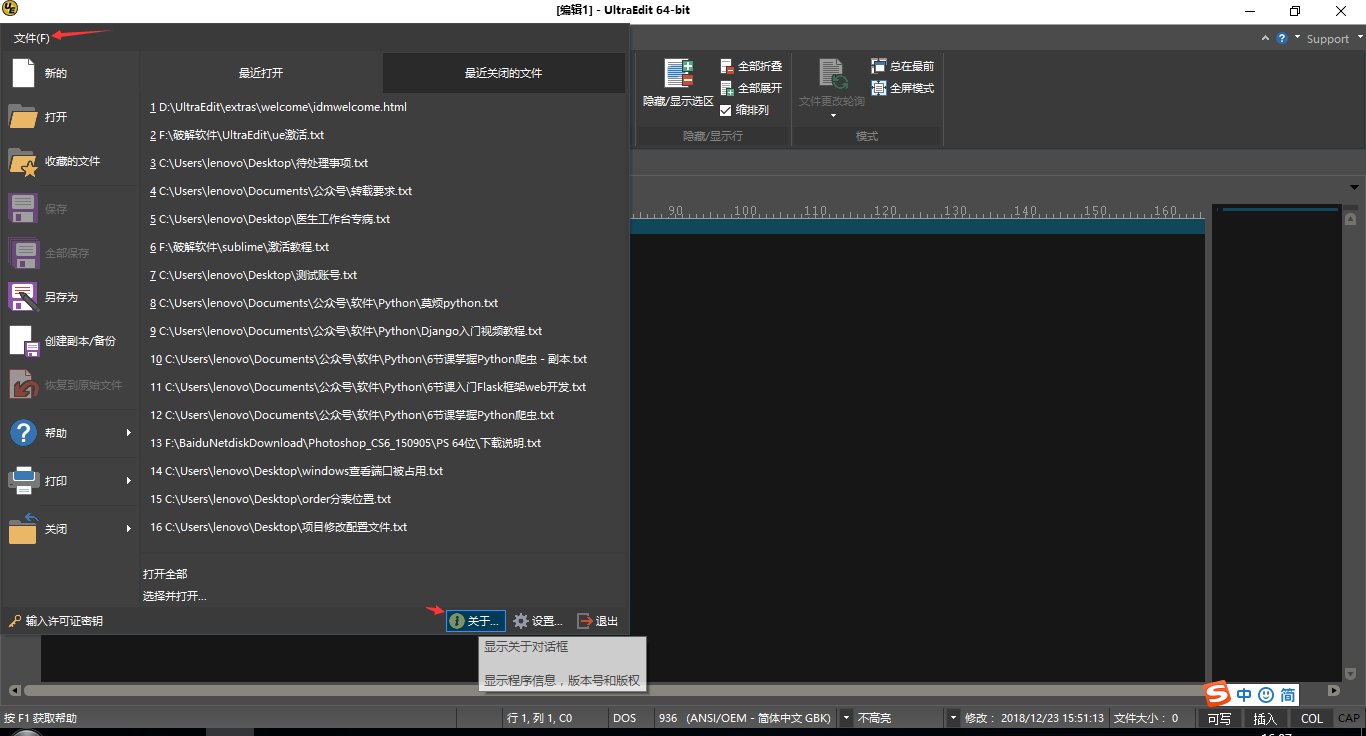Expand the 帮助 submenu arrow

pyautogui.click(x=129, y=433)
